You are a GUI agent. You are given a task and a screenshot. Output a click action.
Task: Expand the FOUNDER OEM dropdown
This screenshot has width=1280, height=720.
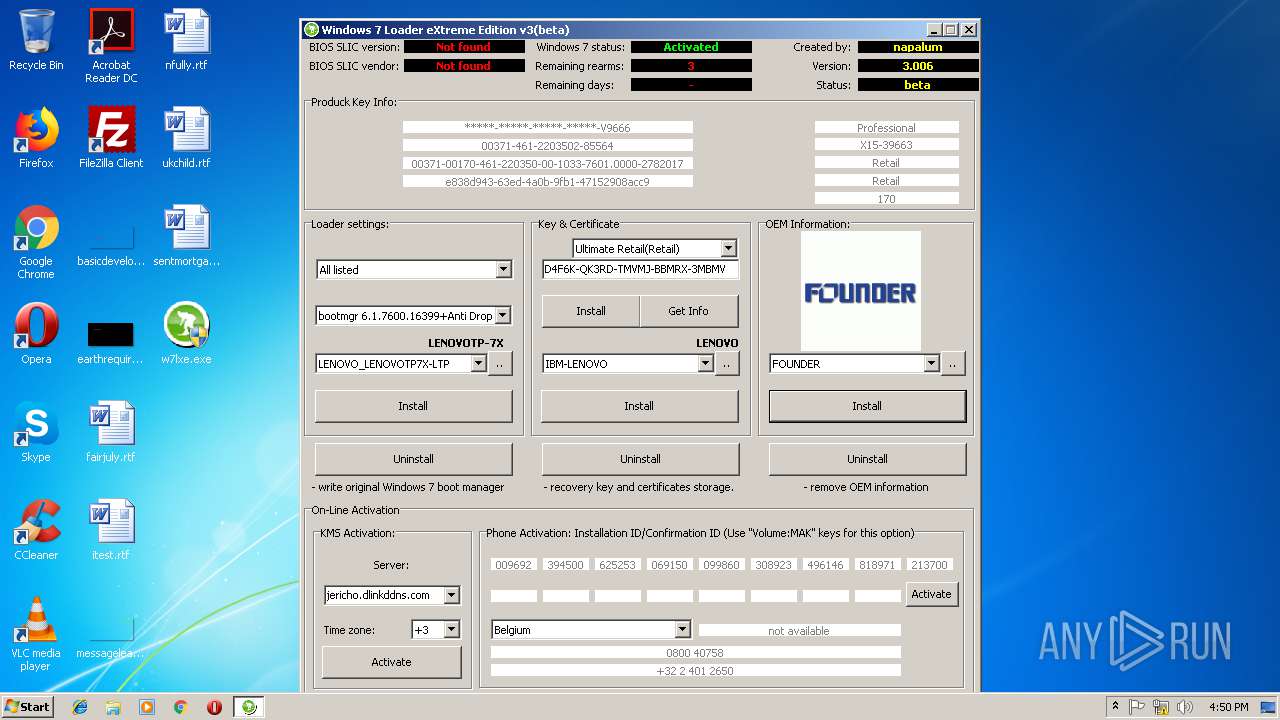pos(931,364)
